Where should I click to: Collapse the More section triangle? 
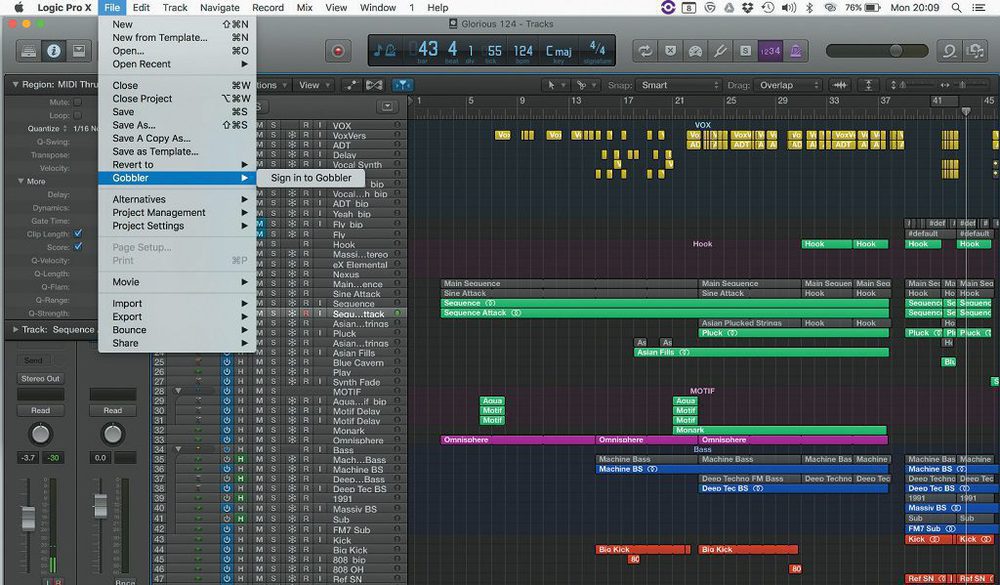pos(20,181)
